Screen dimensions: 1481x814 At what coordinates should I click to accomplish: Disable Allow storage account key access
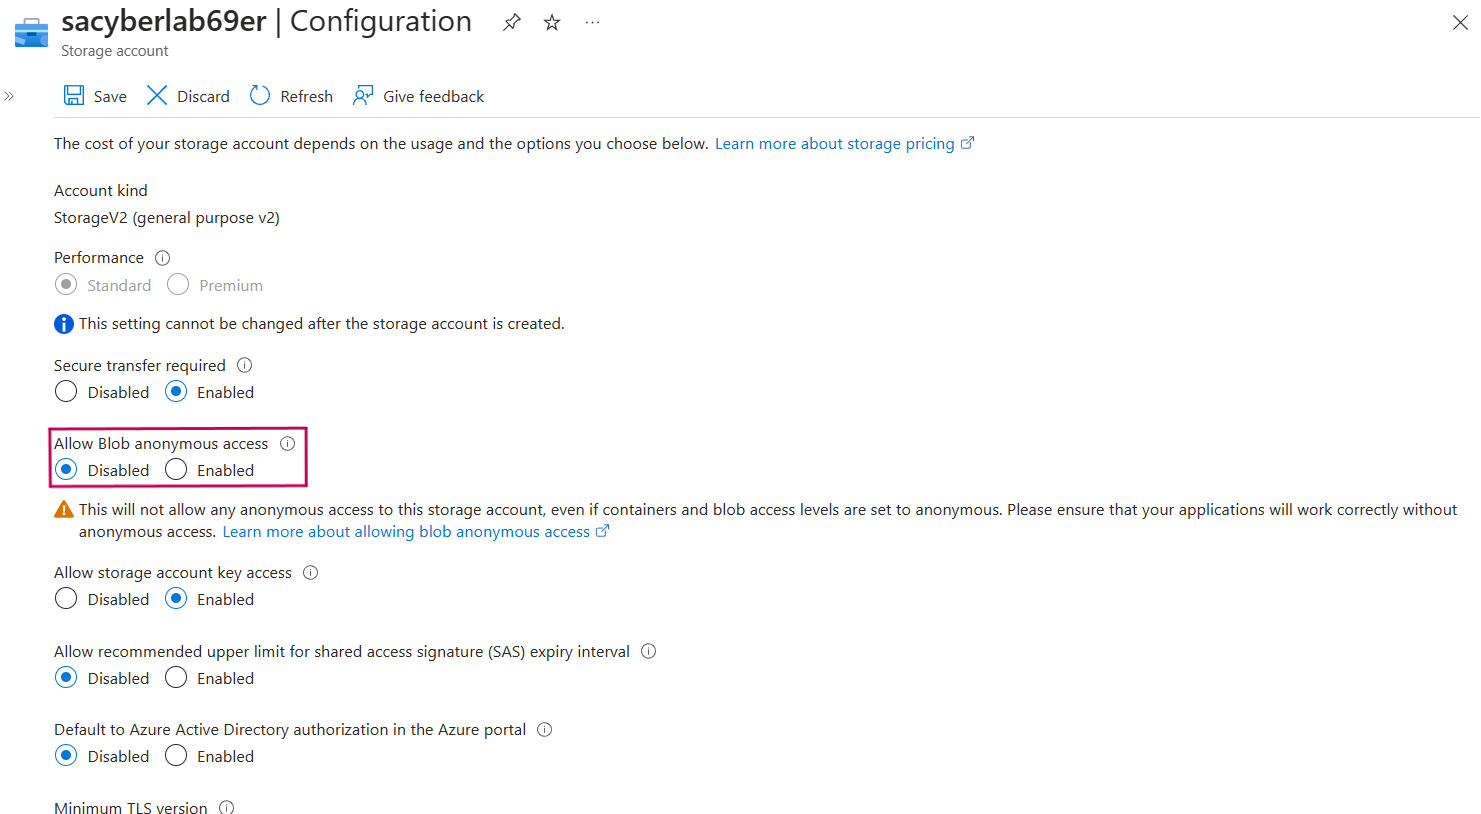(66, 598)
